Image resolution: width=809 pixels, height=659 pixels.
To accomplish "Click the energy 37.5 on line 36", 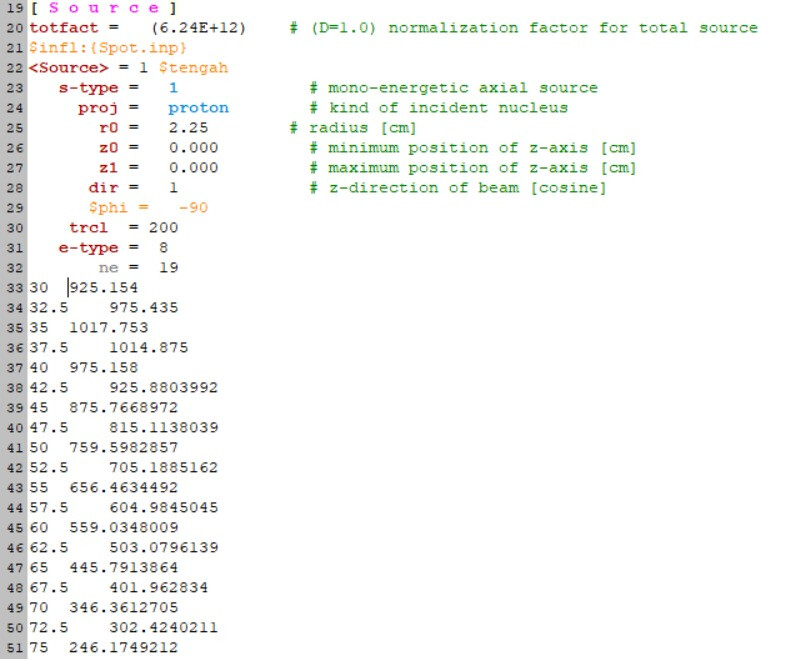I will point(48,348).
